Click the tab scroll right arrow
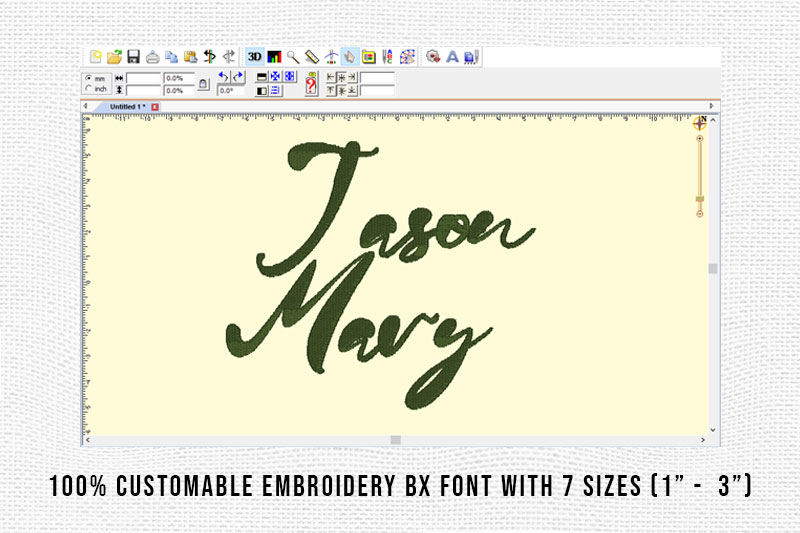Screen dimensions: 800x533 tap(711, 106)
